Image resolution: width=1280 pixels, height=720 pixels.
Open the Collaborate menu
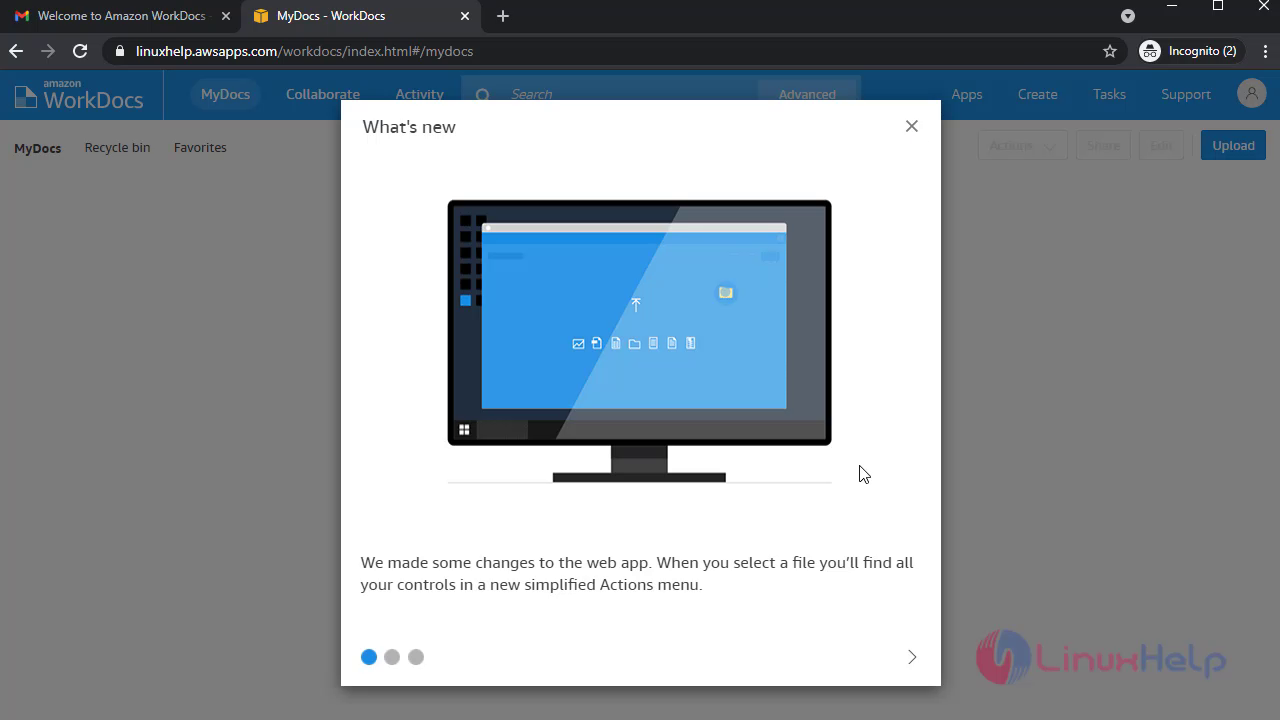(x=322, y=94)
